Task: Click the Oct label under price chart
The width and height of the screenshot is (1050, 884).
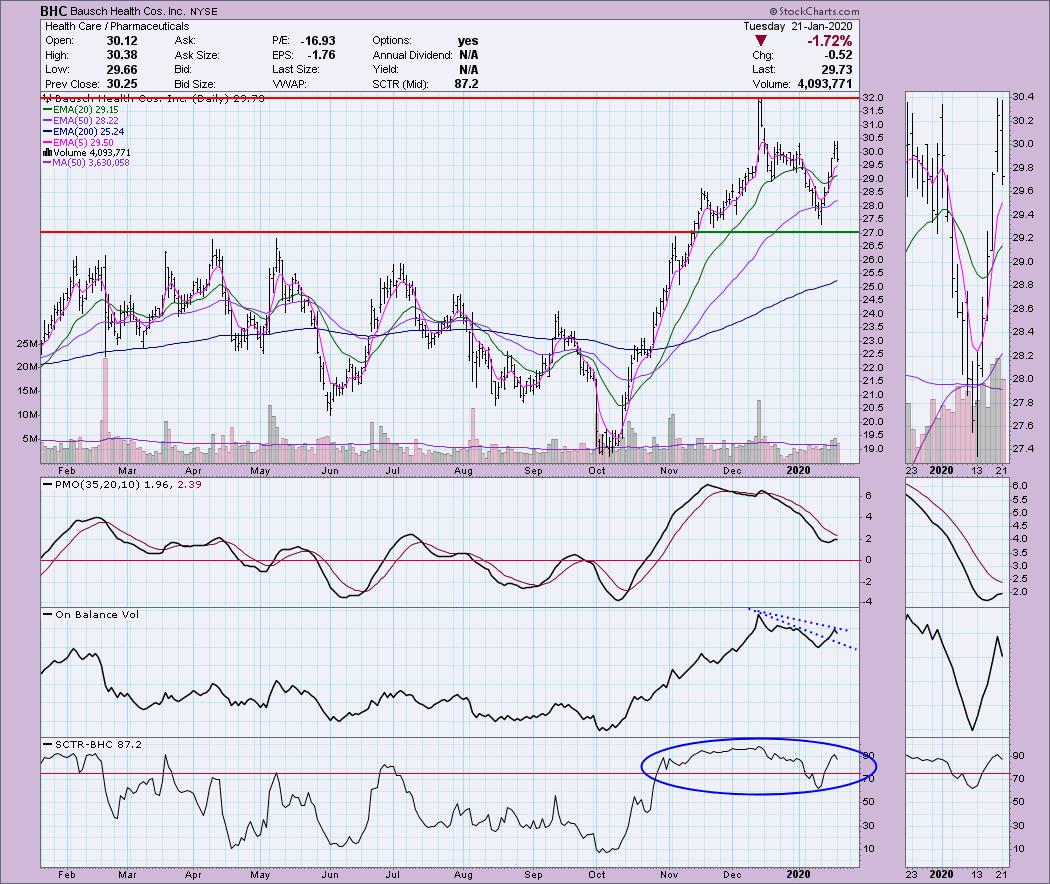Action: 597,471
